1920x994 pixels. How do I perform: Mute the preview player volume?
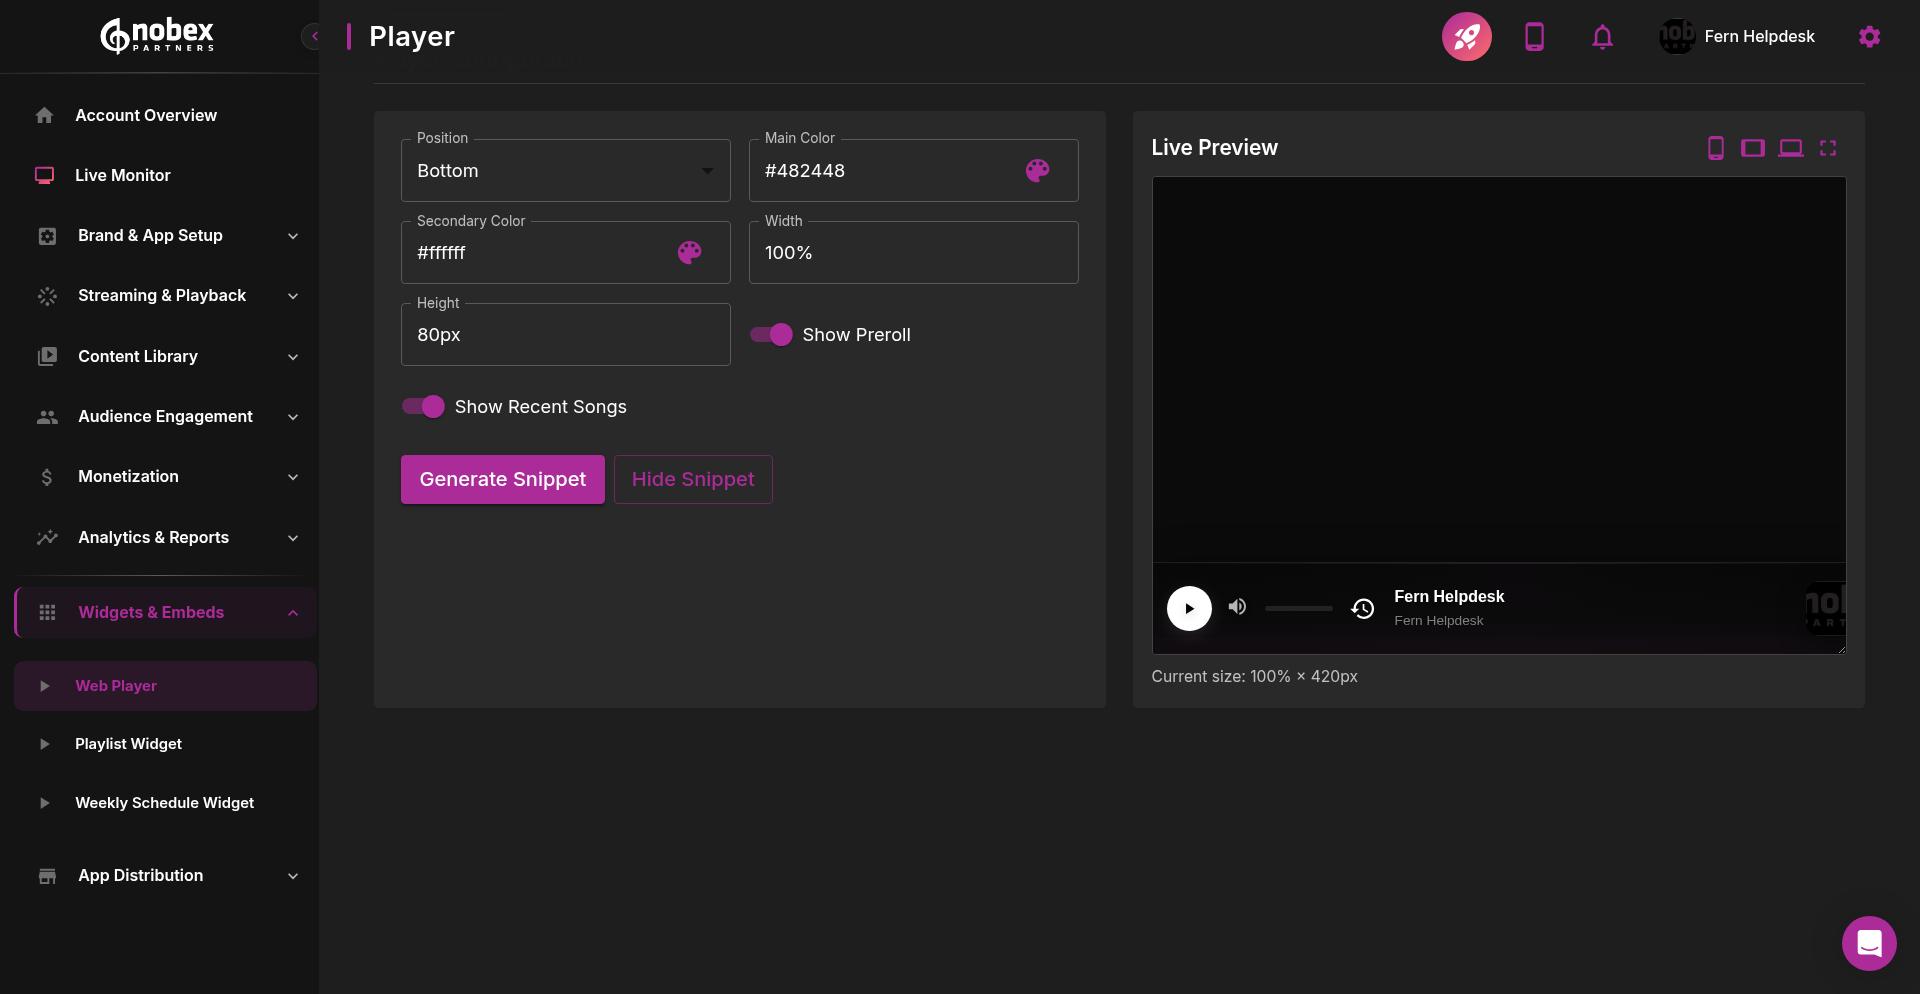(1237, 607)
